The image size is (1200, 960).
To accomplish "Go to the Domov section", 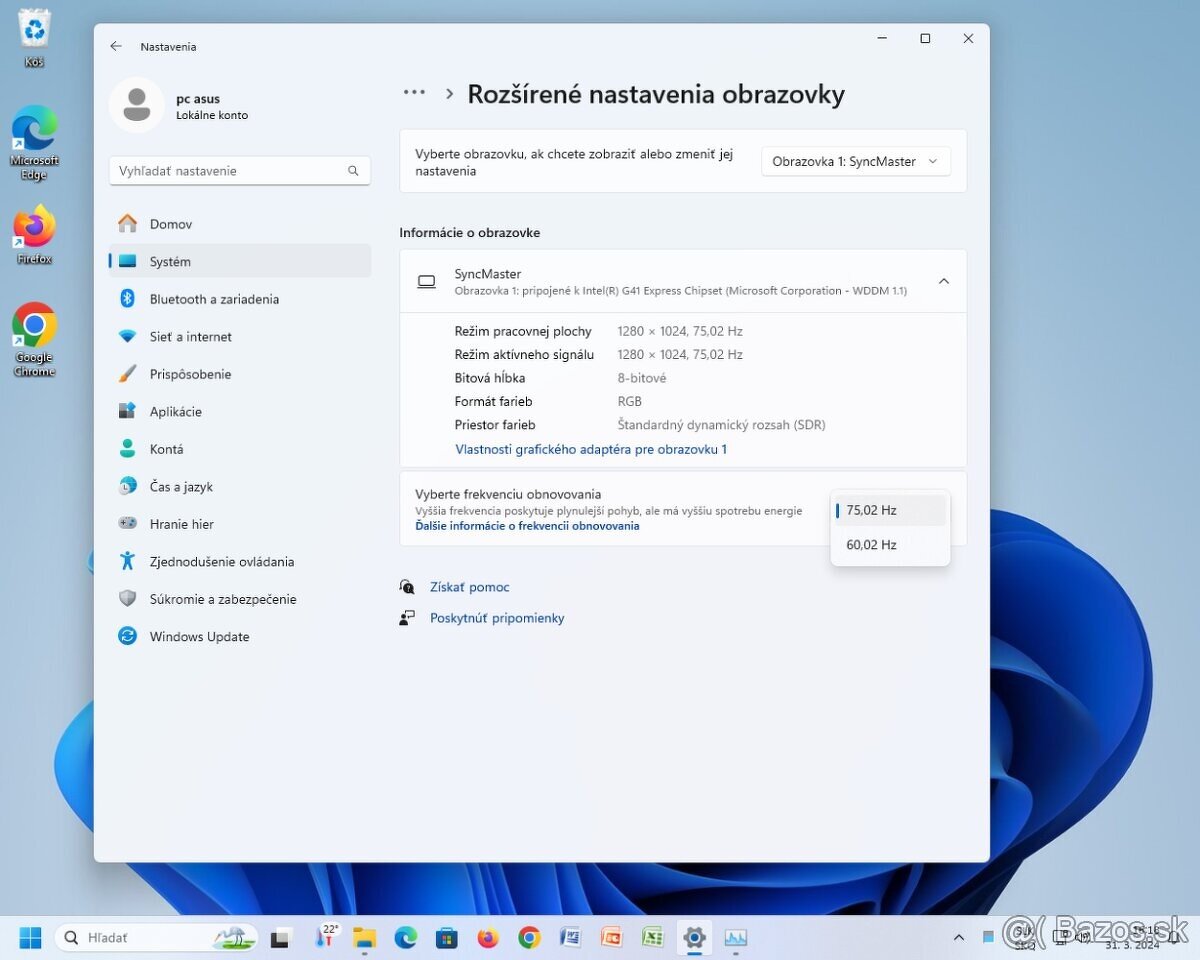I will click(172, 224).
